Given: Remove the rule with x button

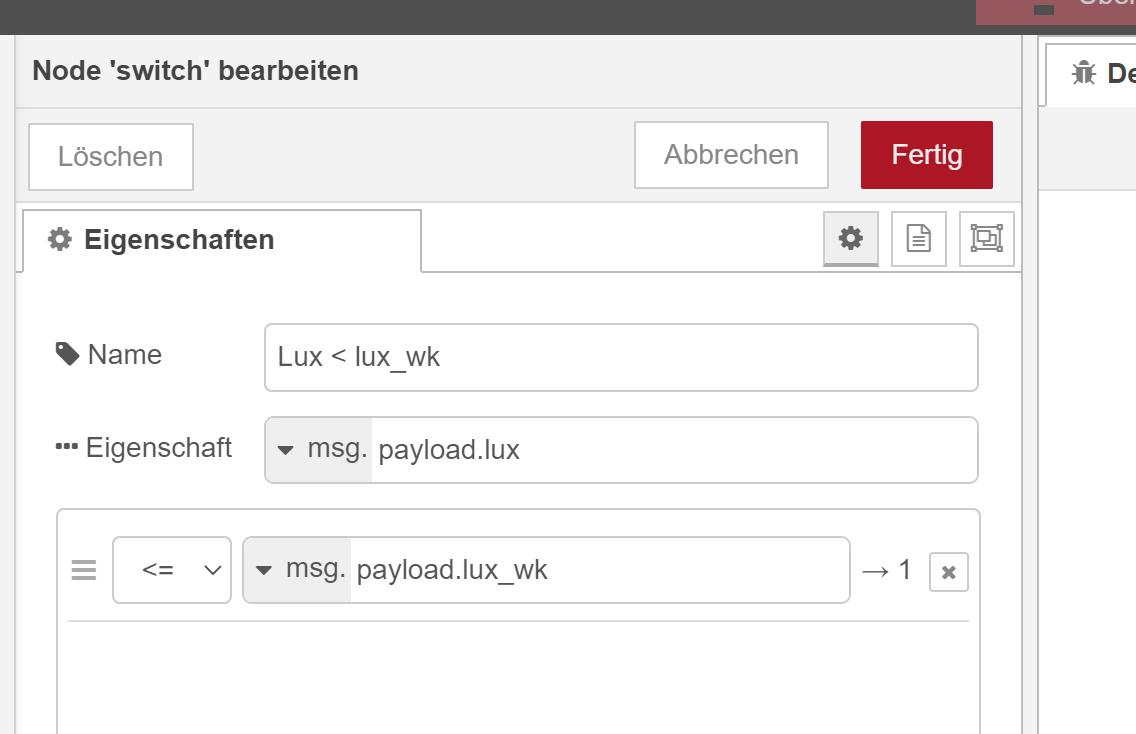Looking at the screenshot, I should click(x=948, y=572).
